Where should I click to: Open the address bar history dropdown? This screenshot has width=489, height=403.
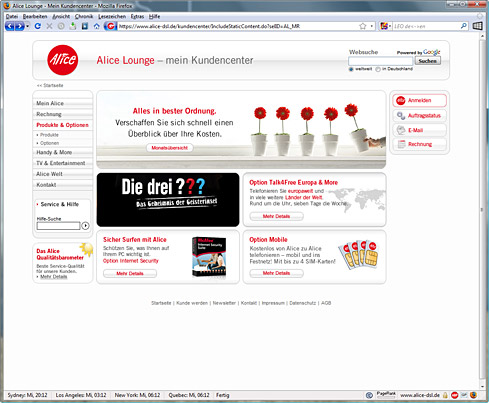point(372,26)
